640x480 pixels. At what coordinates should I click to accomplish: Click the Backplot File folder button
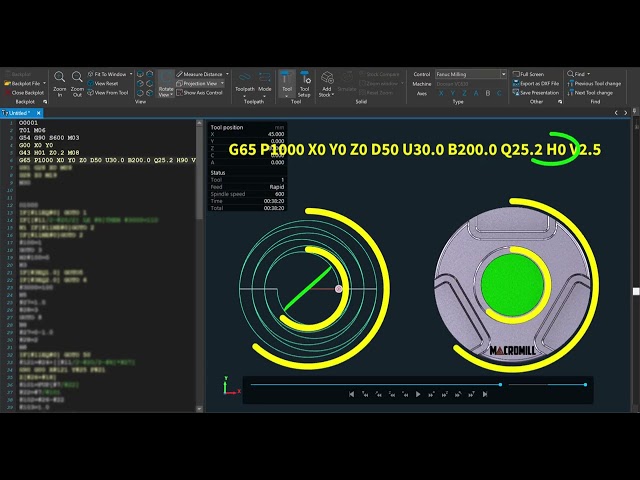pos(22,83)
